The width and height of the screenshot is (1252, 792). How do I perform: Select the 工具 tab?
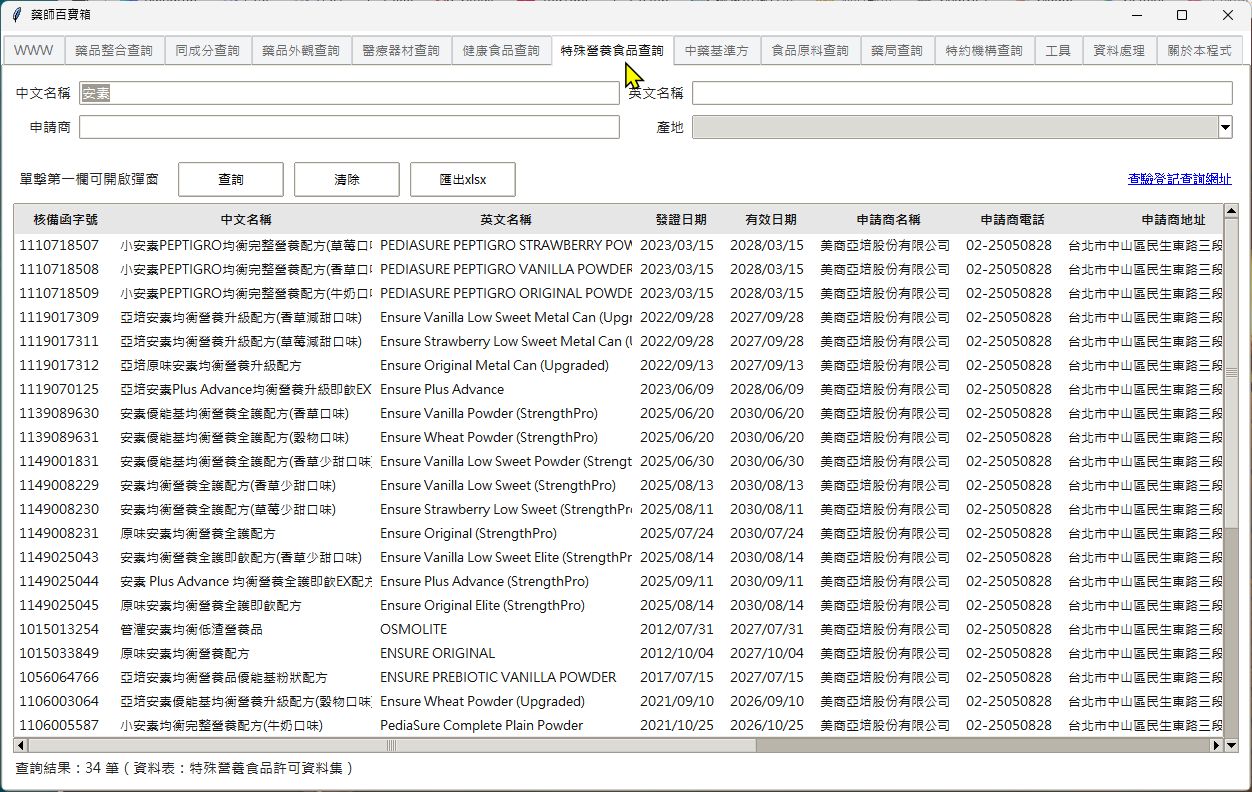[x=1058, y=50]
